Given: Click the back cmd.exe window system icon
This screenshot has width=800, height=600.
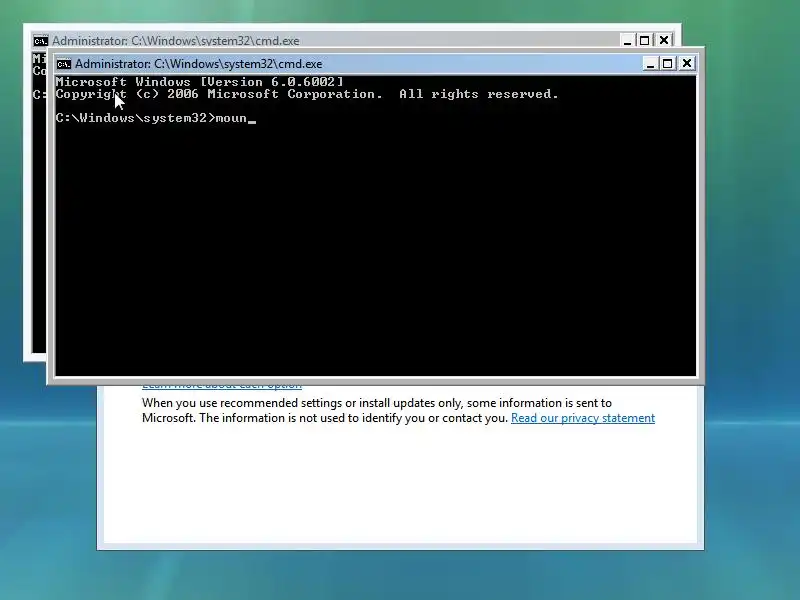Looking at the screenshot, I should point(41,41).
